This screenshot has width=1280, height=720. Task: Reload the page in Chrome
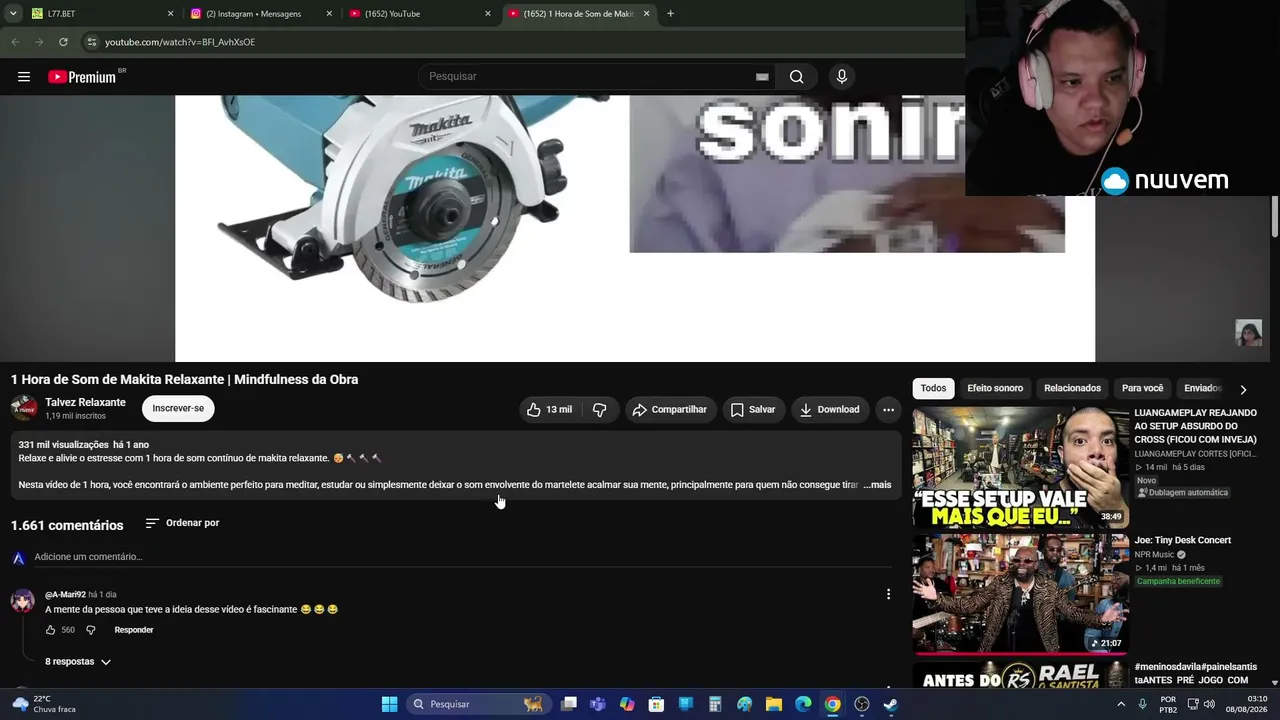(x=63, y=42)
